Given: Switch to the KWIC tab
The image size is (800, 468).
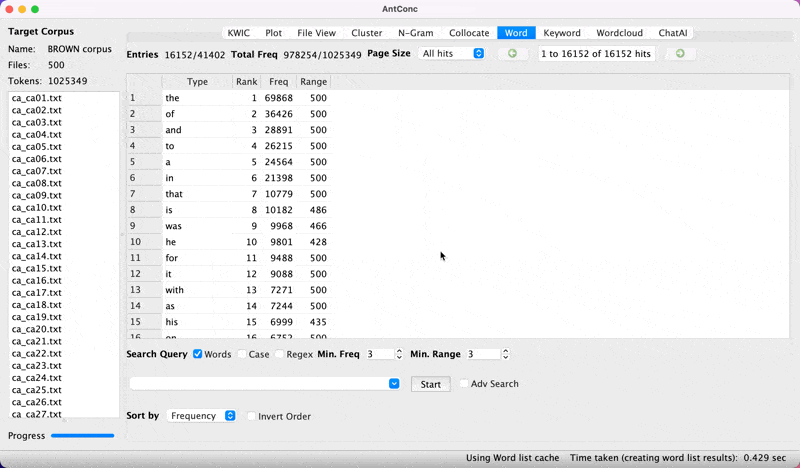Looking at the screenshot, I should (239, 33).
